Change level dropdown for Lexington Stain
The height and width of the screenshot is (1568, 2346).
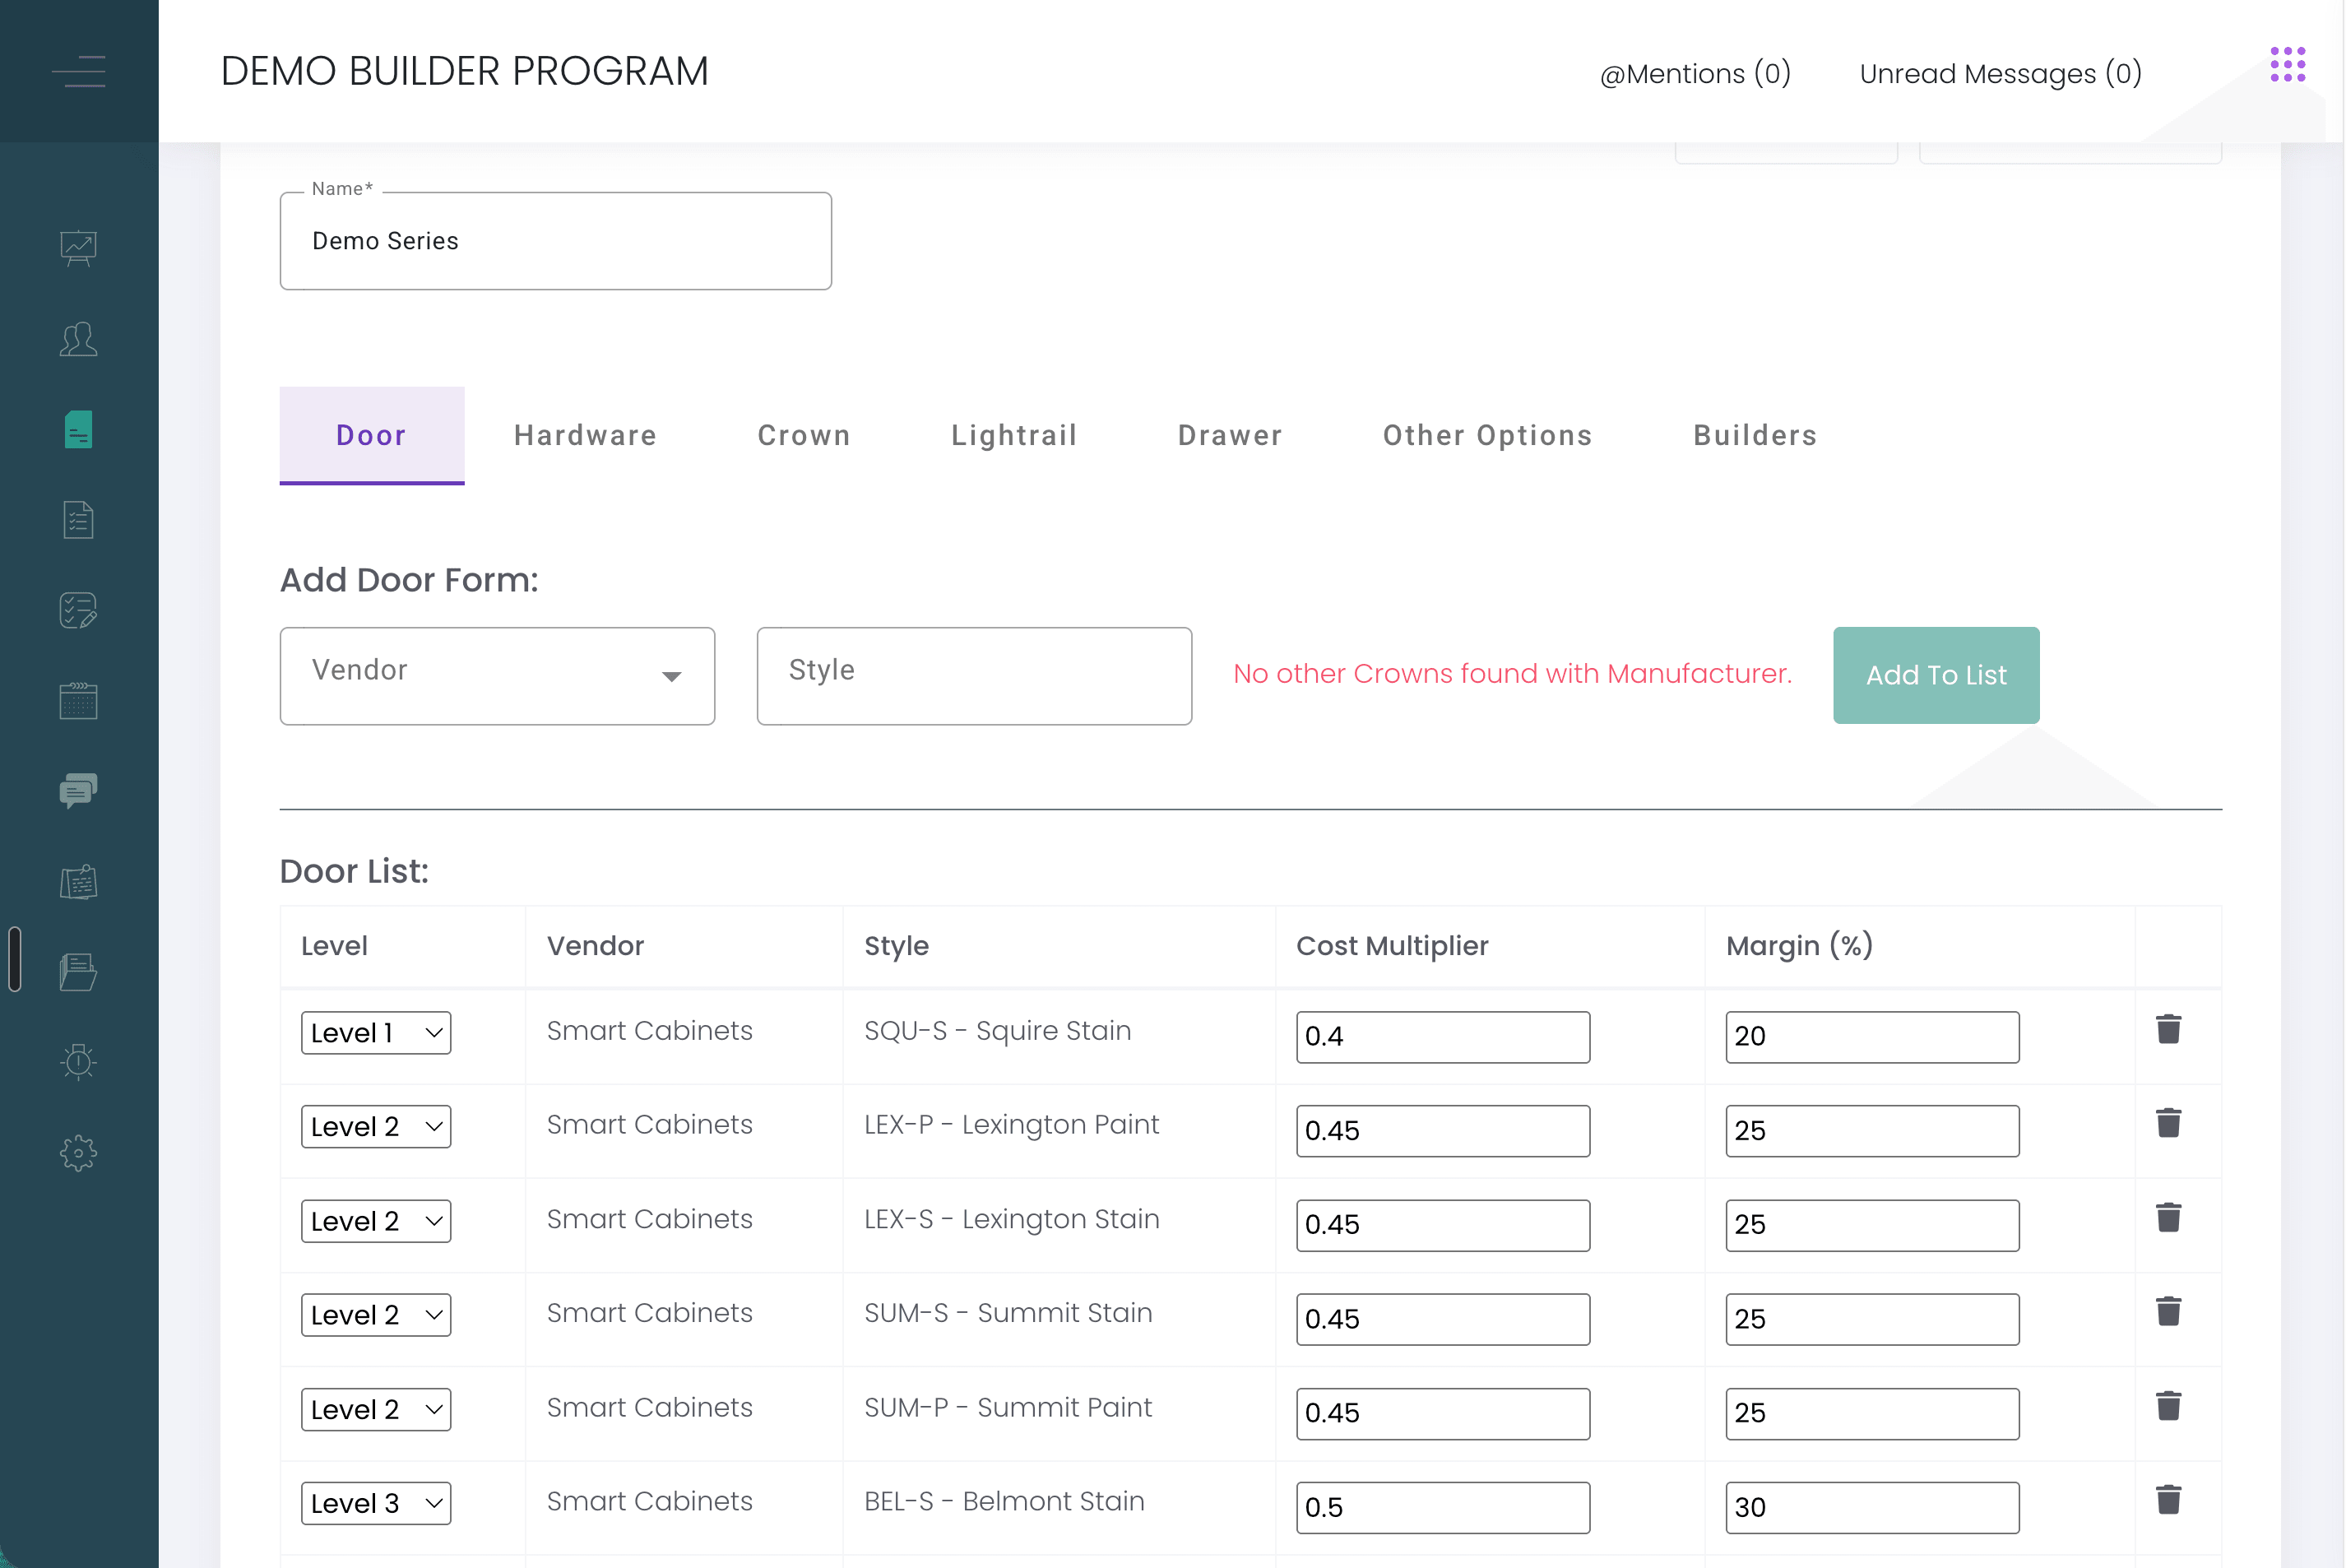376,1221
